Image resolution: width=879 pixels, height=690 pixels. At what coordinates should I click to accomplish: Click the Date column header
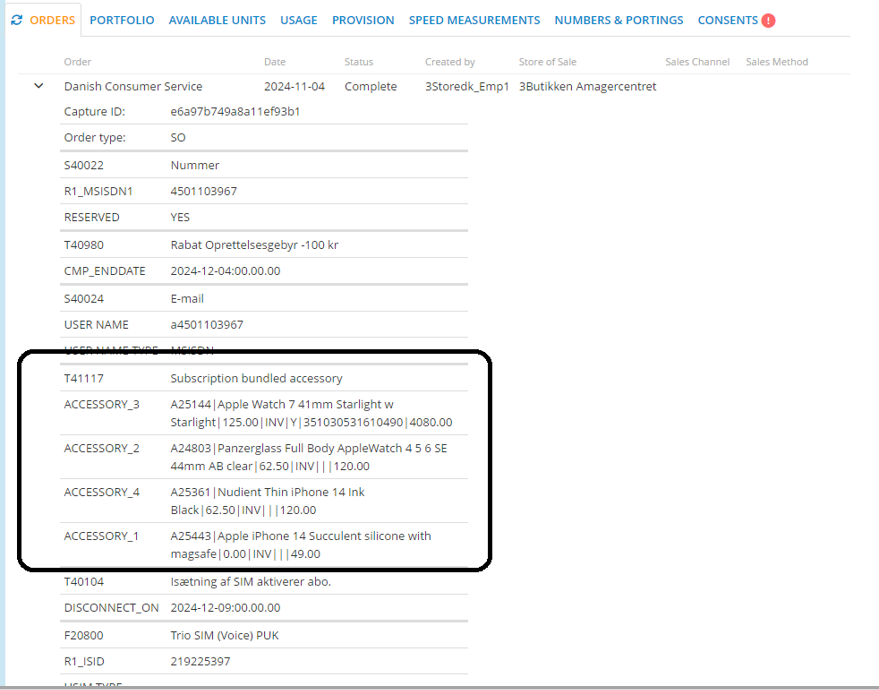[x=275, y=62]
